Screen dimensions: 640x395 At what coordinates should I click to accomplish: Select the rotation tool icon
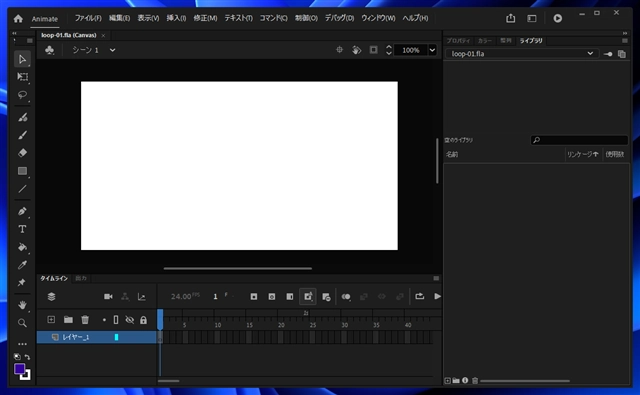[356, 50]
